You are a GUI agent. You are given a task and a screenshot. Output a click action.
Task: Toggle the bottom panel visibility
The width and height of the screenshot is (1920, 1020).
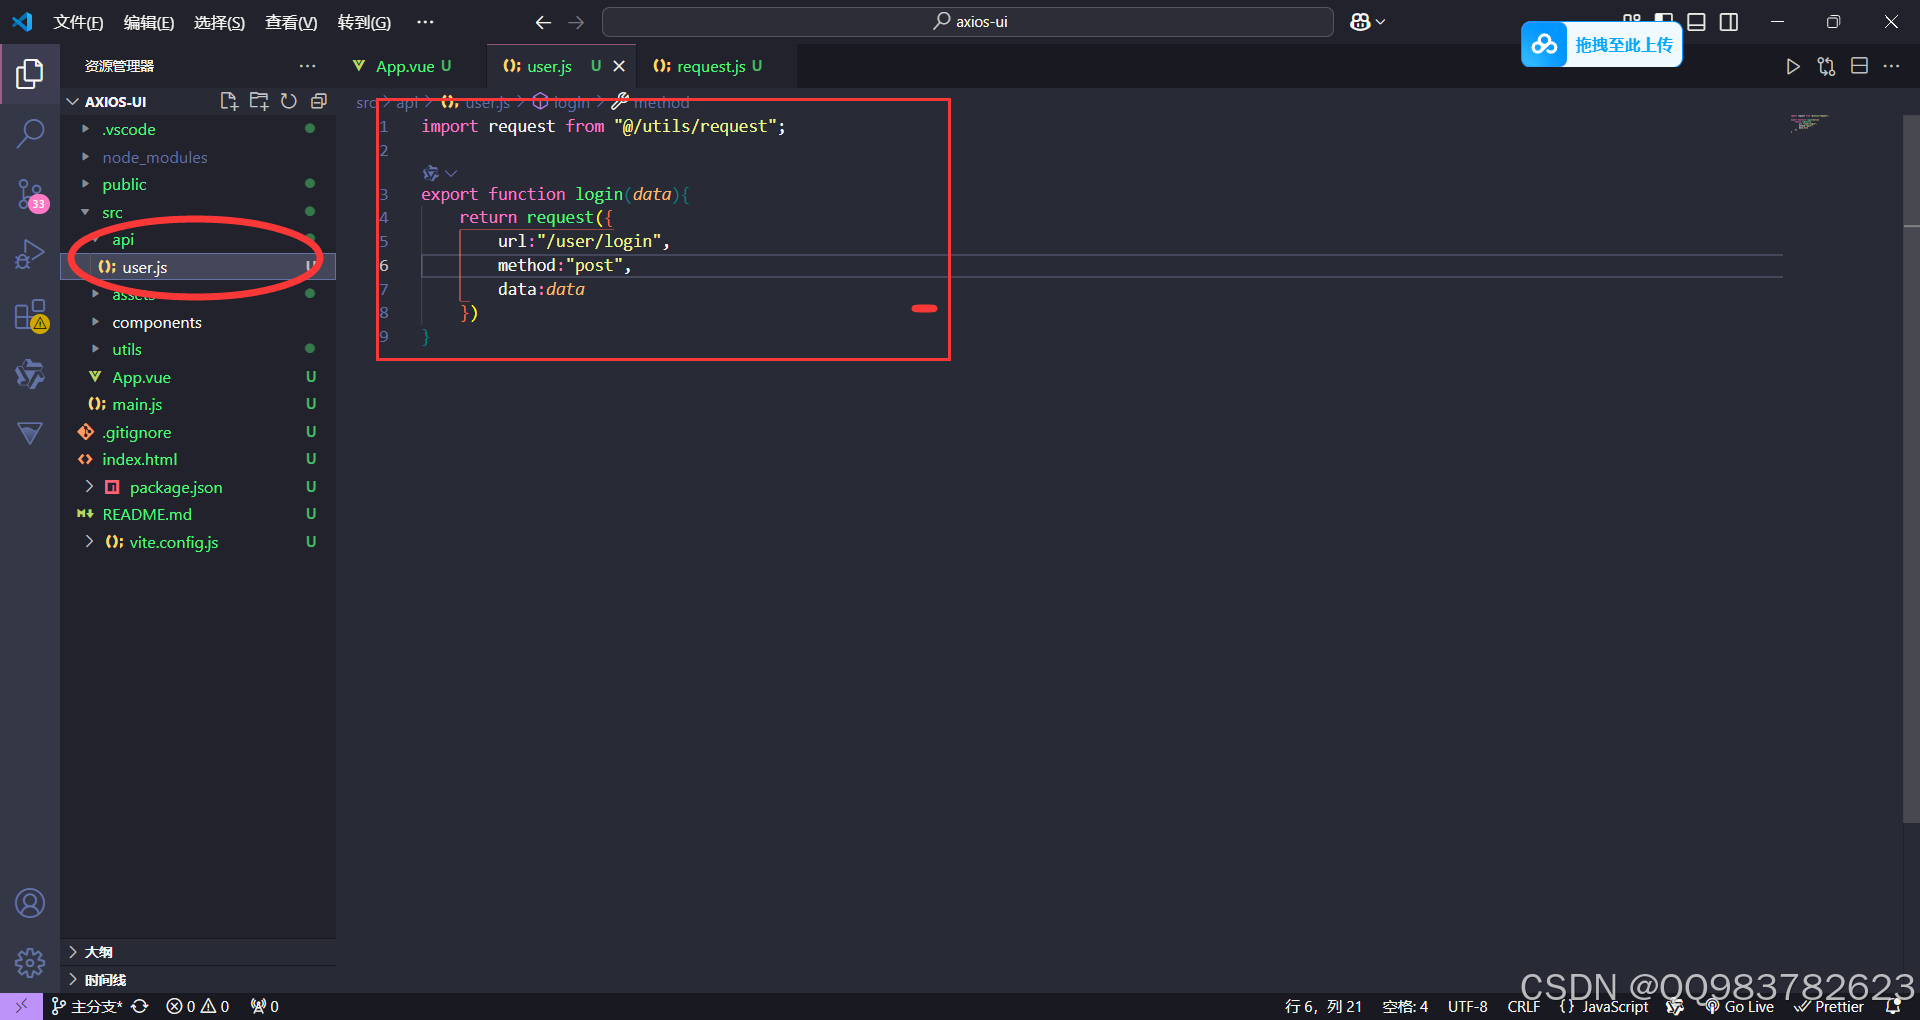pyautogui.click(x=1697, y=22)
